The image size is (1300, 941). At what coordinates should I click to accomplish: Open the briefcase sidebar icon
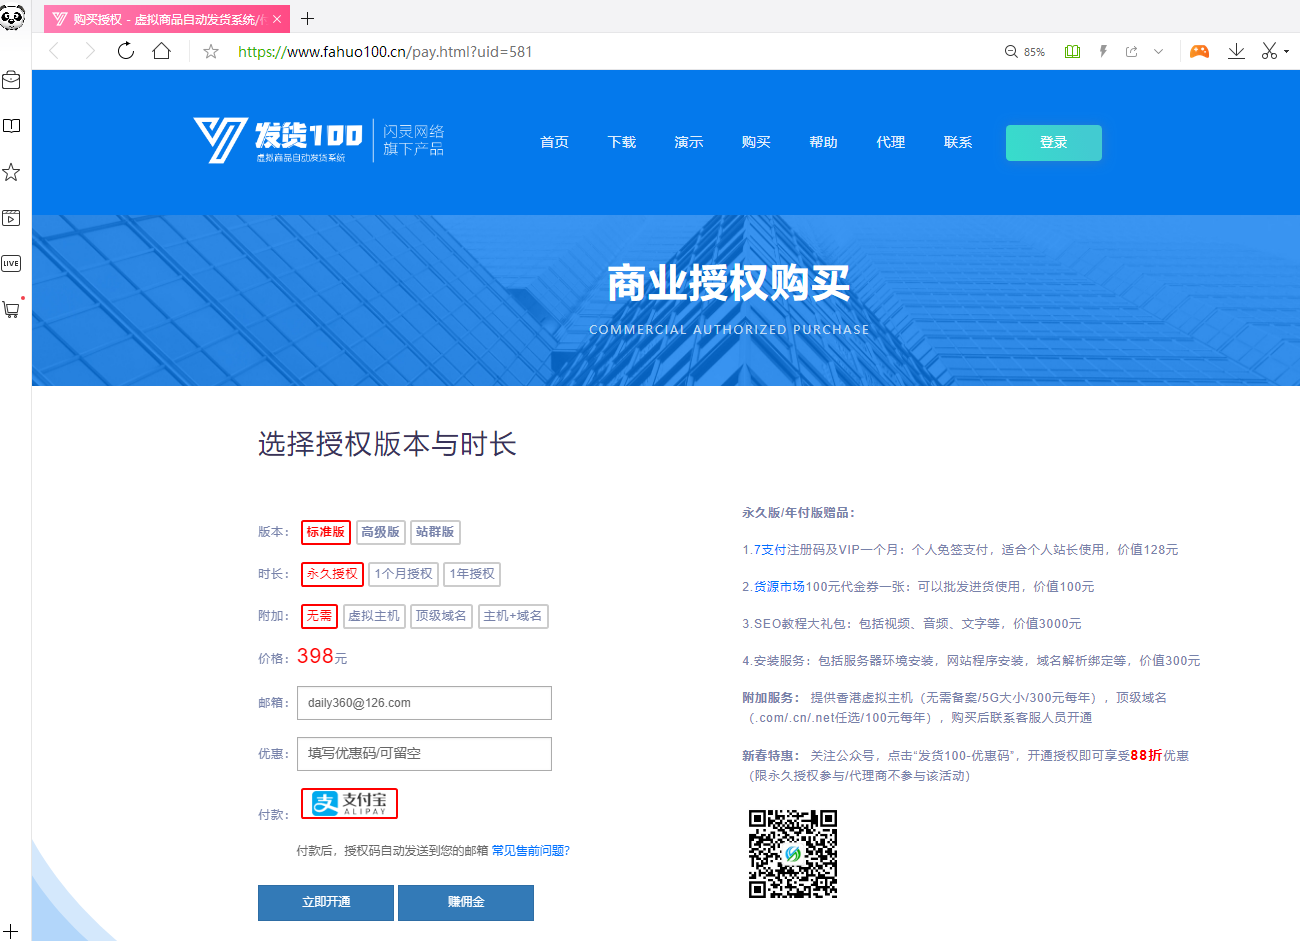coord(11,80)
